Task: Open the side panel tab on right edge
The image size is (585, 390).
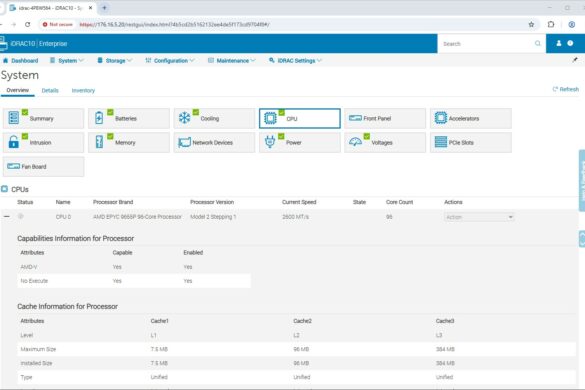Action: pos(582,181)
